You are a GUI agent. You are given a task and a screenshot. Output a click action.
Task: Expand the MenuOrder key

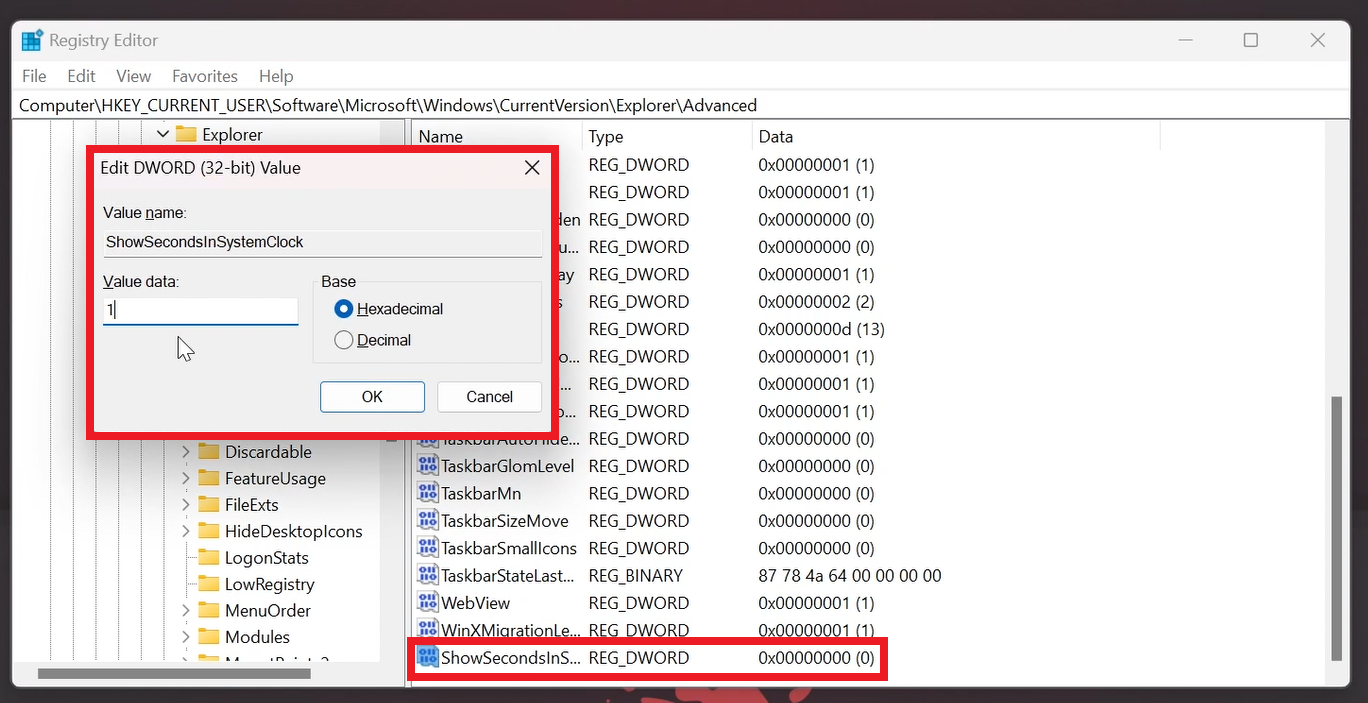point(186,610)
